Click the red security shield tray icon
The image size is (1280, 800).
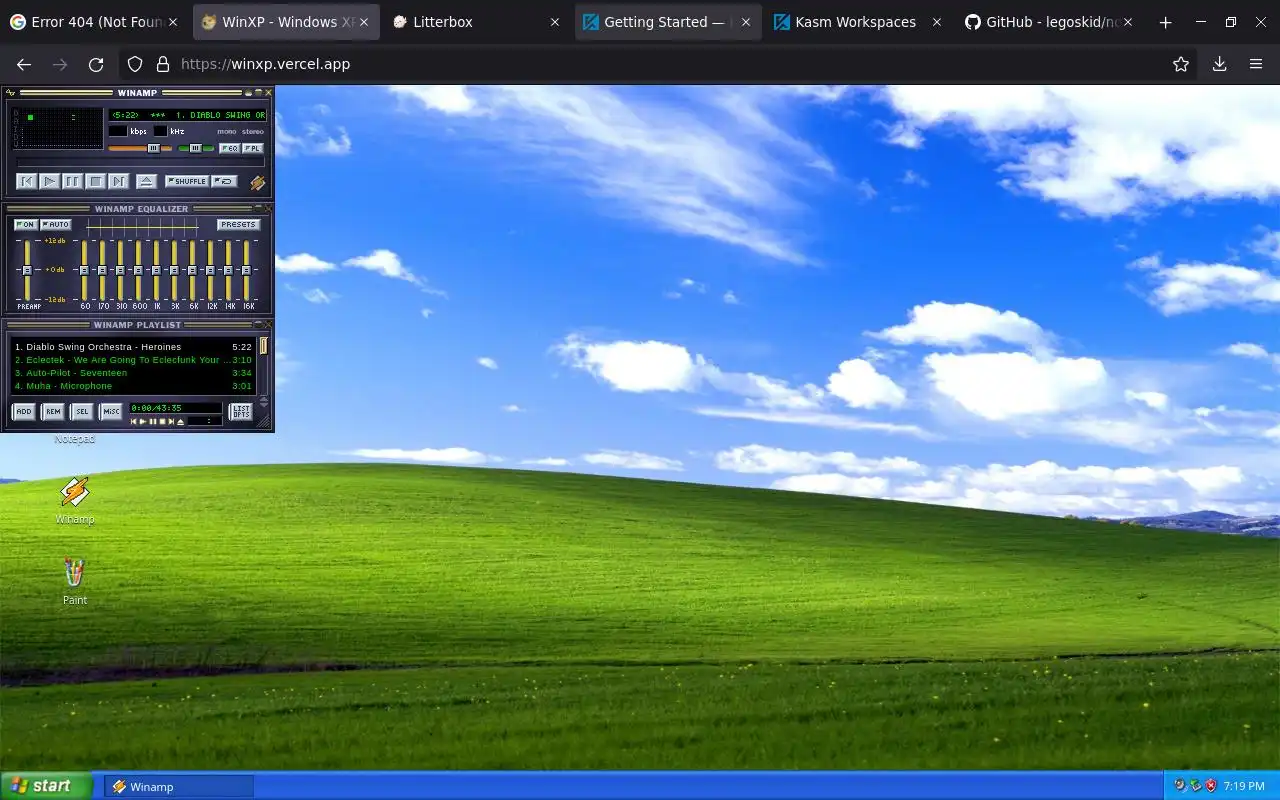(1210, 786)
